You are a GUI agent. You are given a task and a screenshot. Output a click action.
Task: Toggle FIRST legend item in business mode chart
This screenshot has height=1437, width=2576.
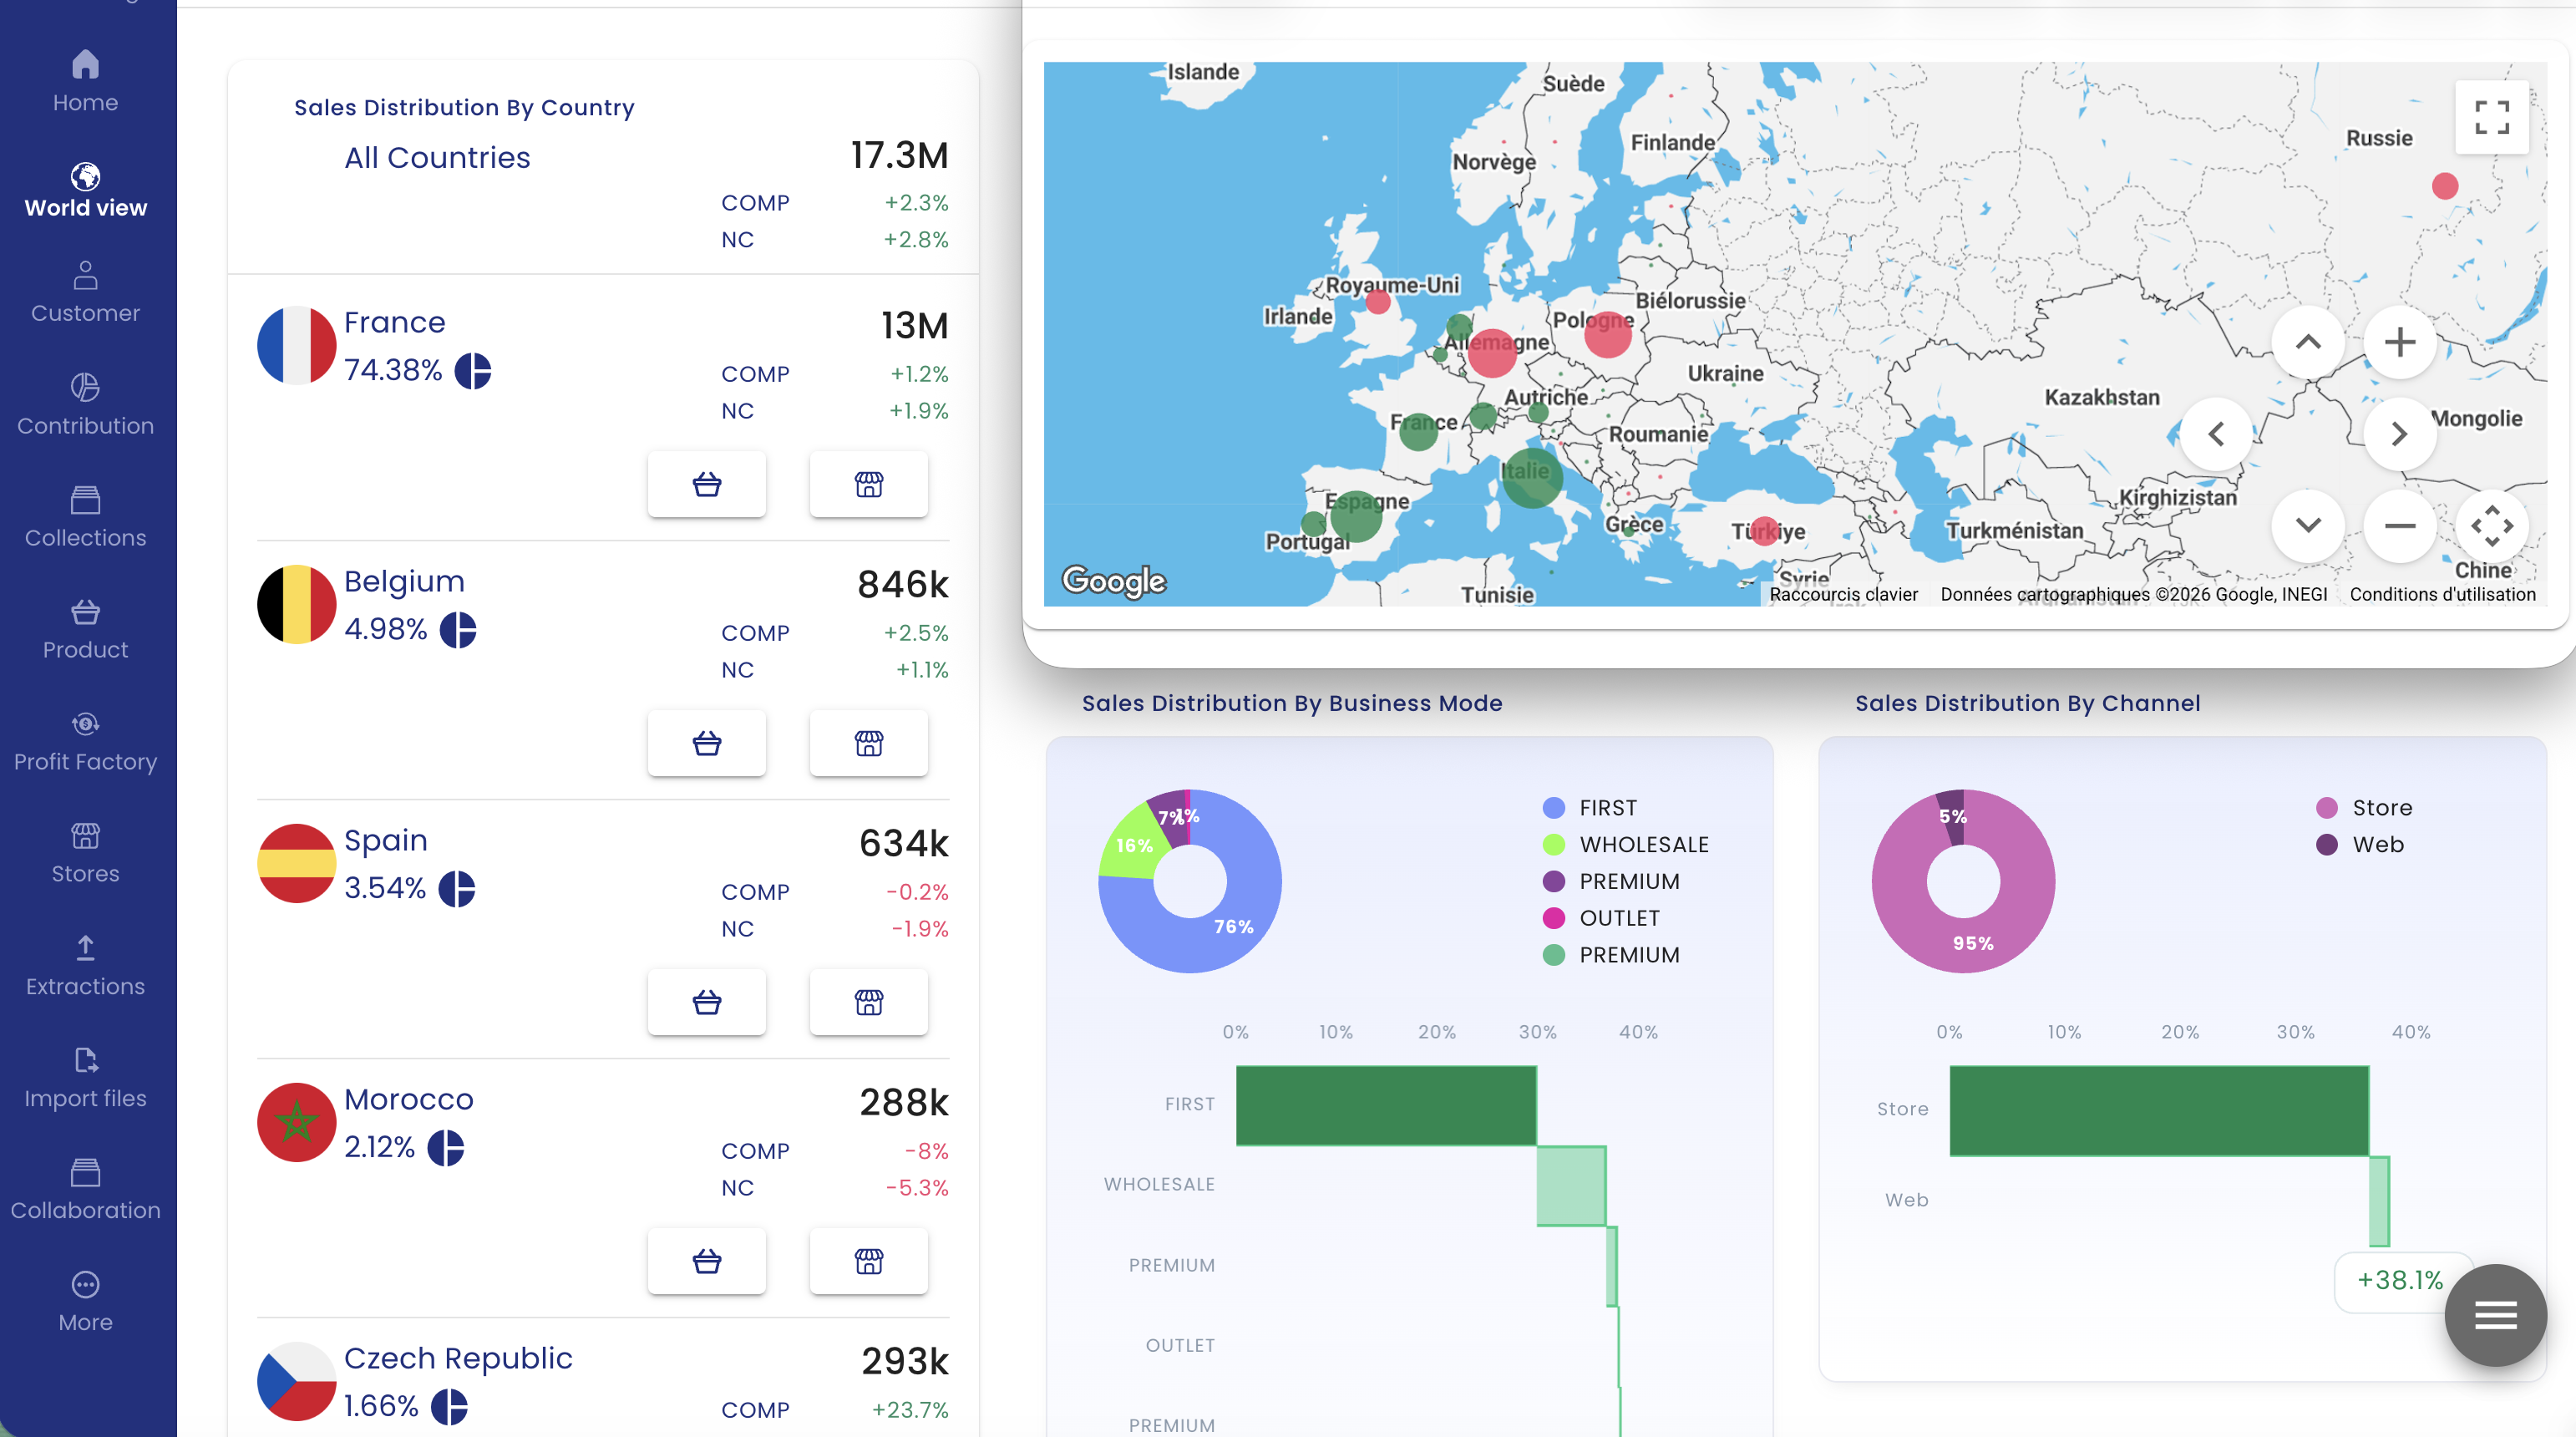pyautogui.click(x=1607, y=808)
